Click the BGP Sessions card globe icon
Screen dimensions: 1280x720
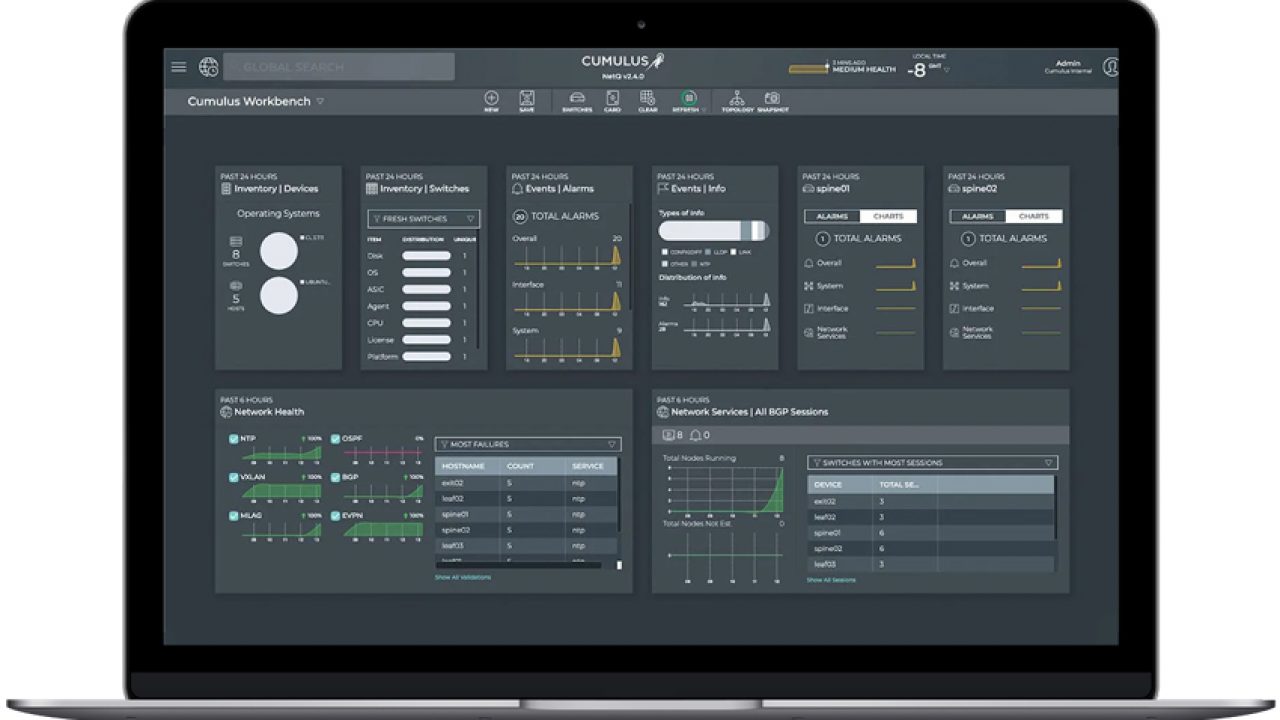point(663,411)
